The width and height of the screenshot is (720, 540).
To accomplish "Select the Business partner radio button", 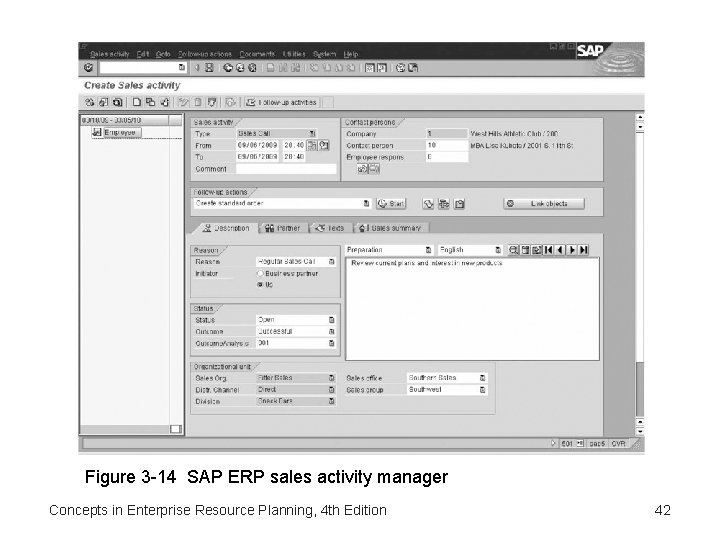I will tap(260, 273).
